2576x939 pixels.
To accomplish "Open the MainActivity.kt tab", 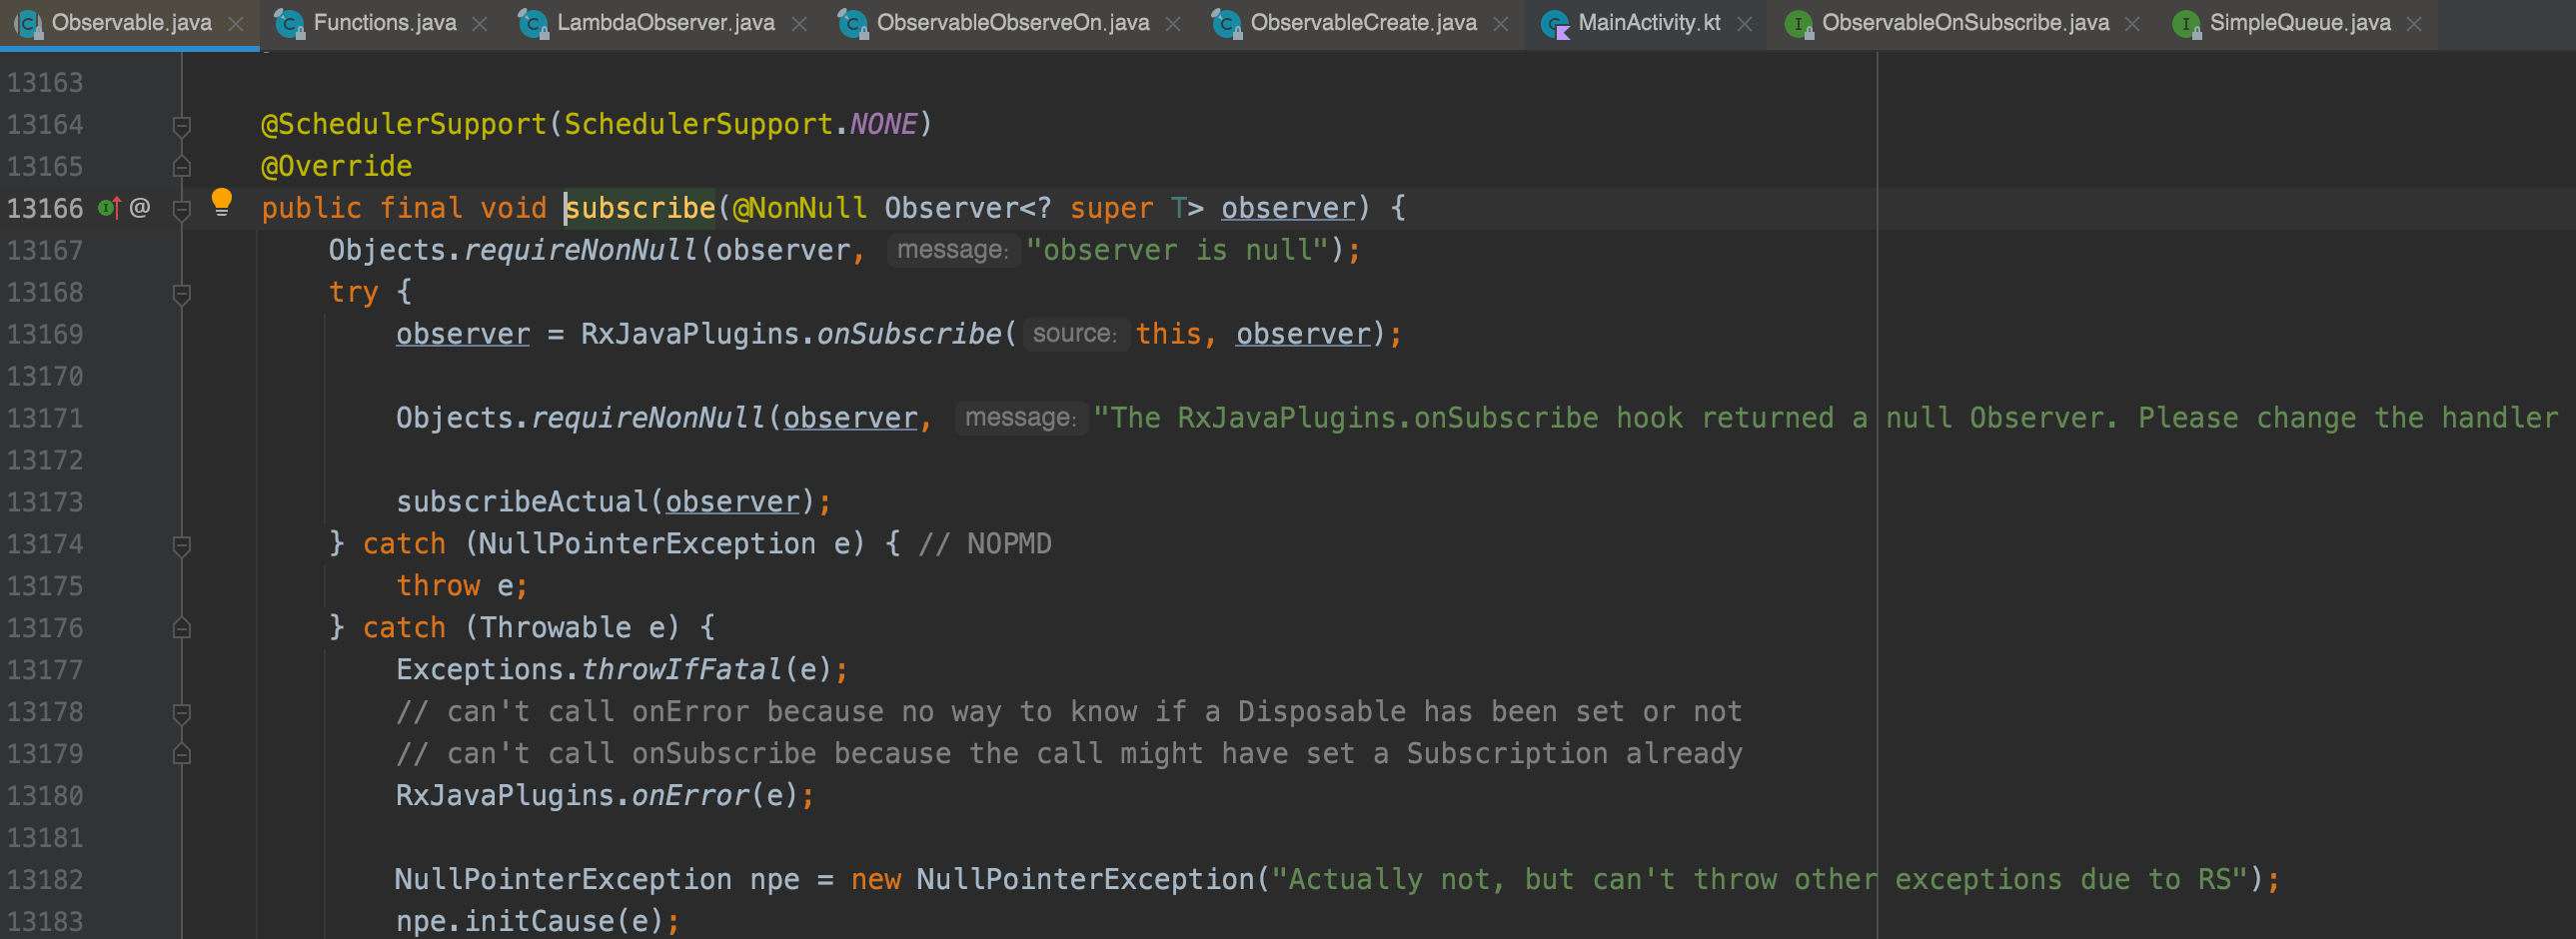I will (1648, 23).
